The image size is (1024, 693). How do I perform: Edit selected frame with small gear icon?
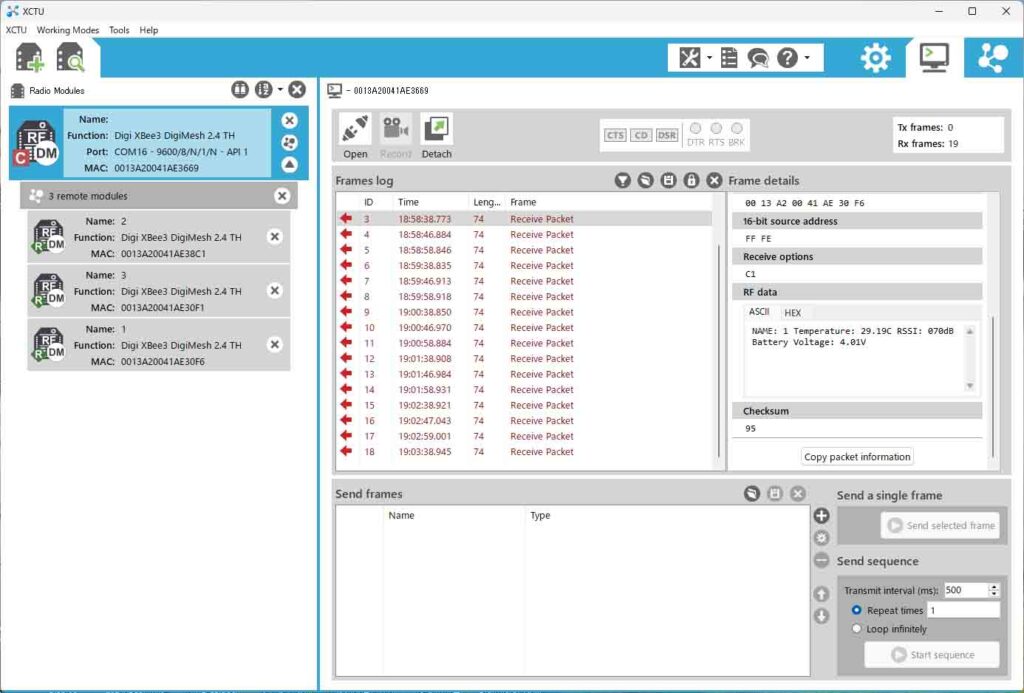point(822,538)
